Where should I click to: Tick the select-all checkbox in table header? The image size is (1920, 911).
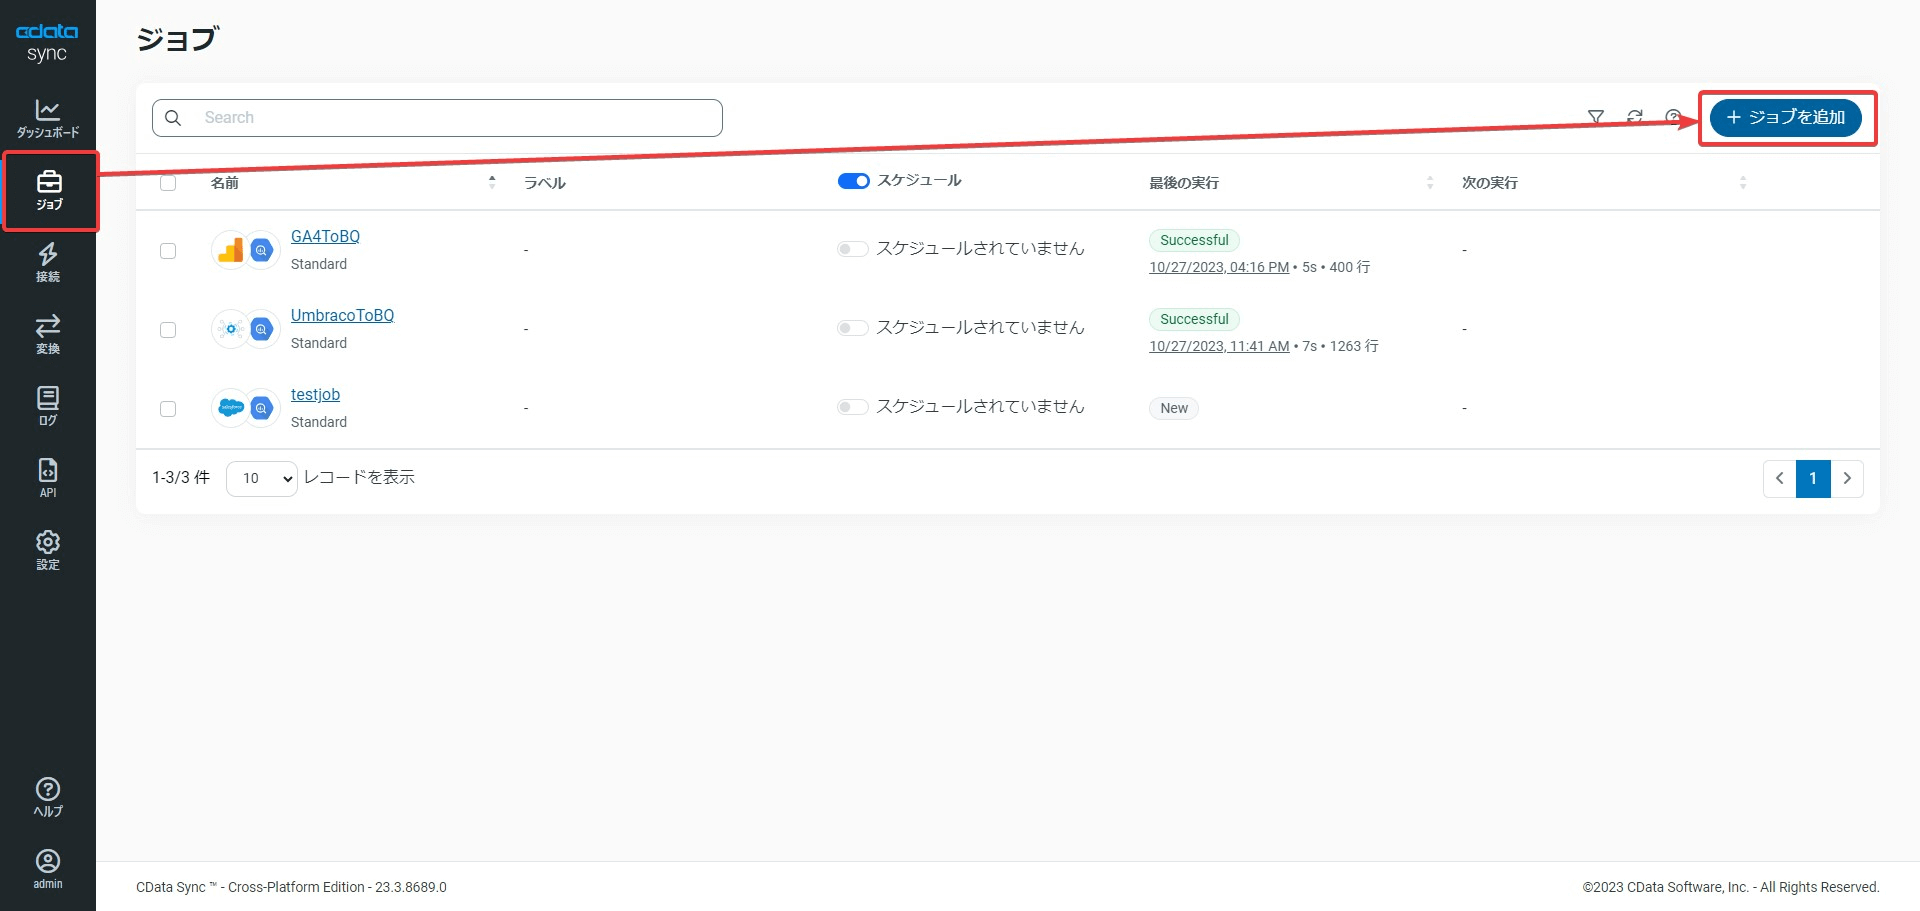(x=168, y=183)
